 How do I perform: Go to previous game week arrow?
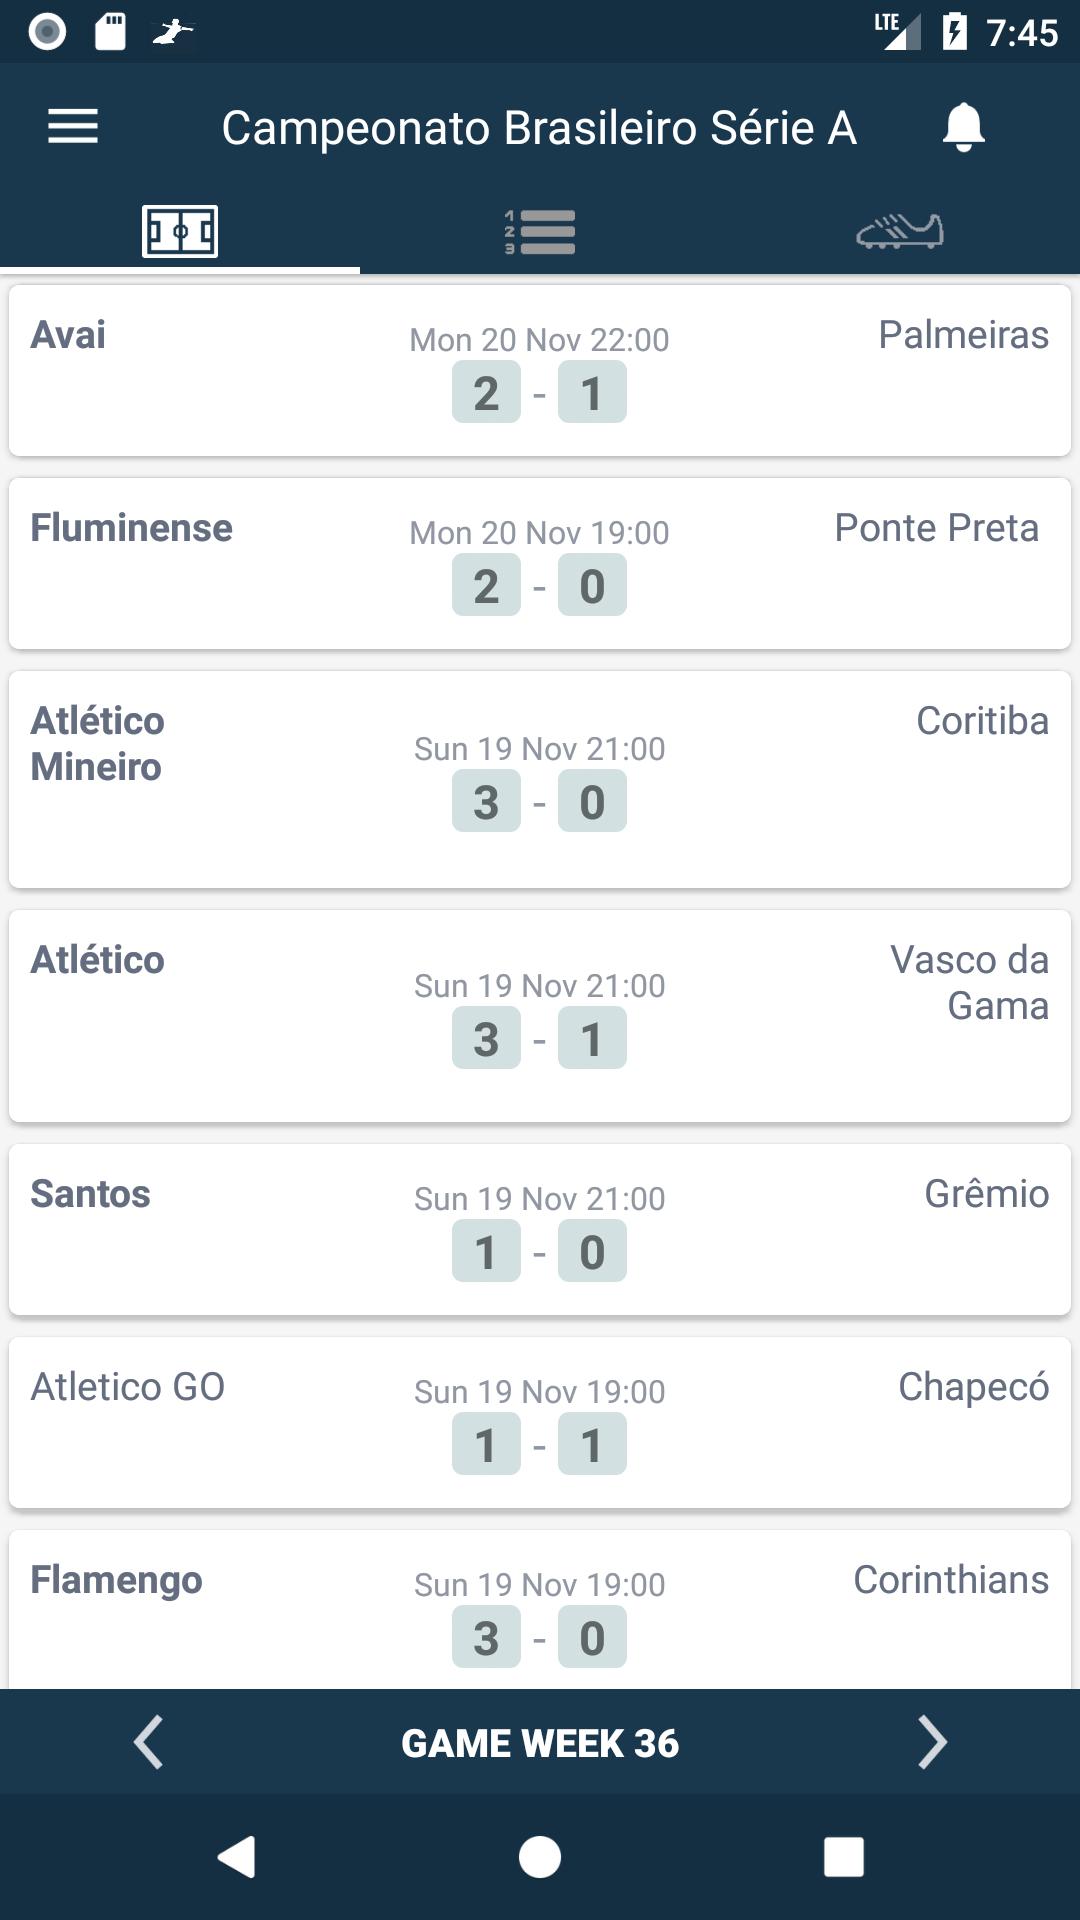(x=148, y=1743)
